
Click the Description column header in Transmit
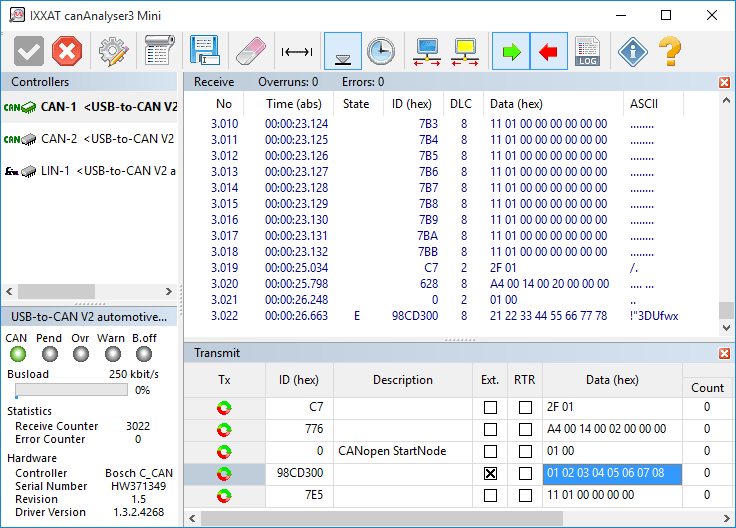tap(403, 380)
